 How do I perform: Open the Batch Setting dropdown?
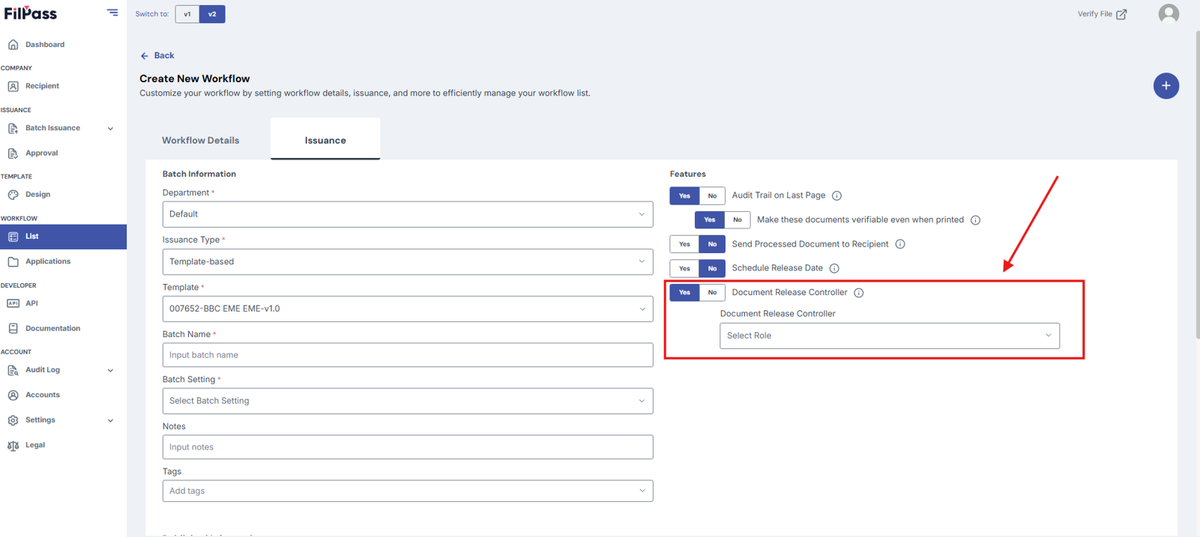coord(407,401)
